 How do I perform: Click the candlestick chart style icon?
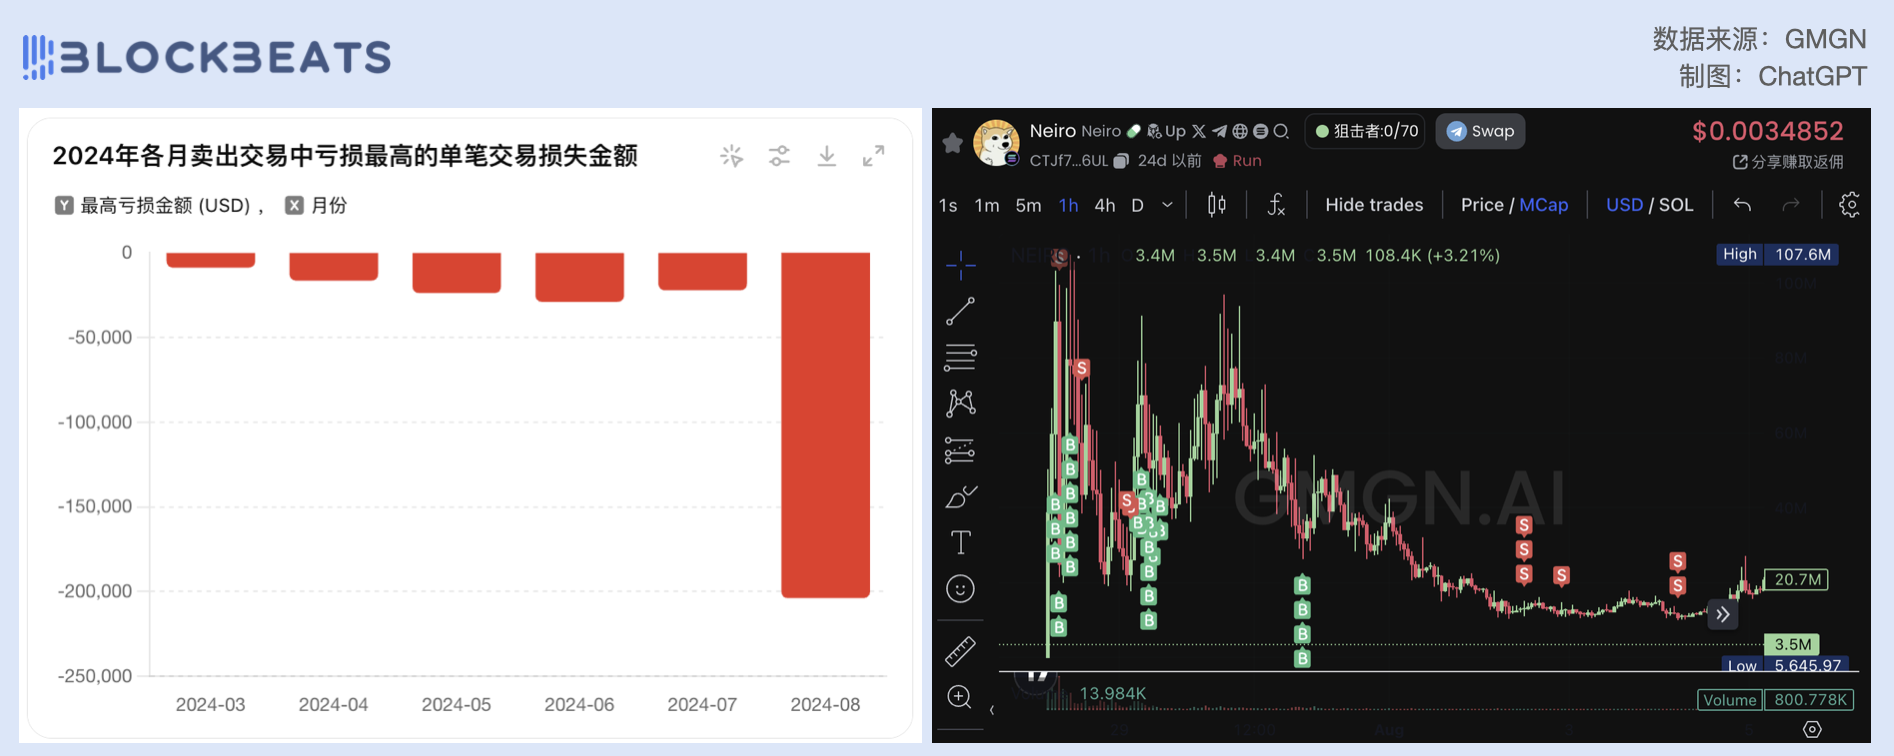click(1216, 205)
